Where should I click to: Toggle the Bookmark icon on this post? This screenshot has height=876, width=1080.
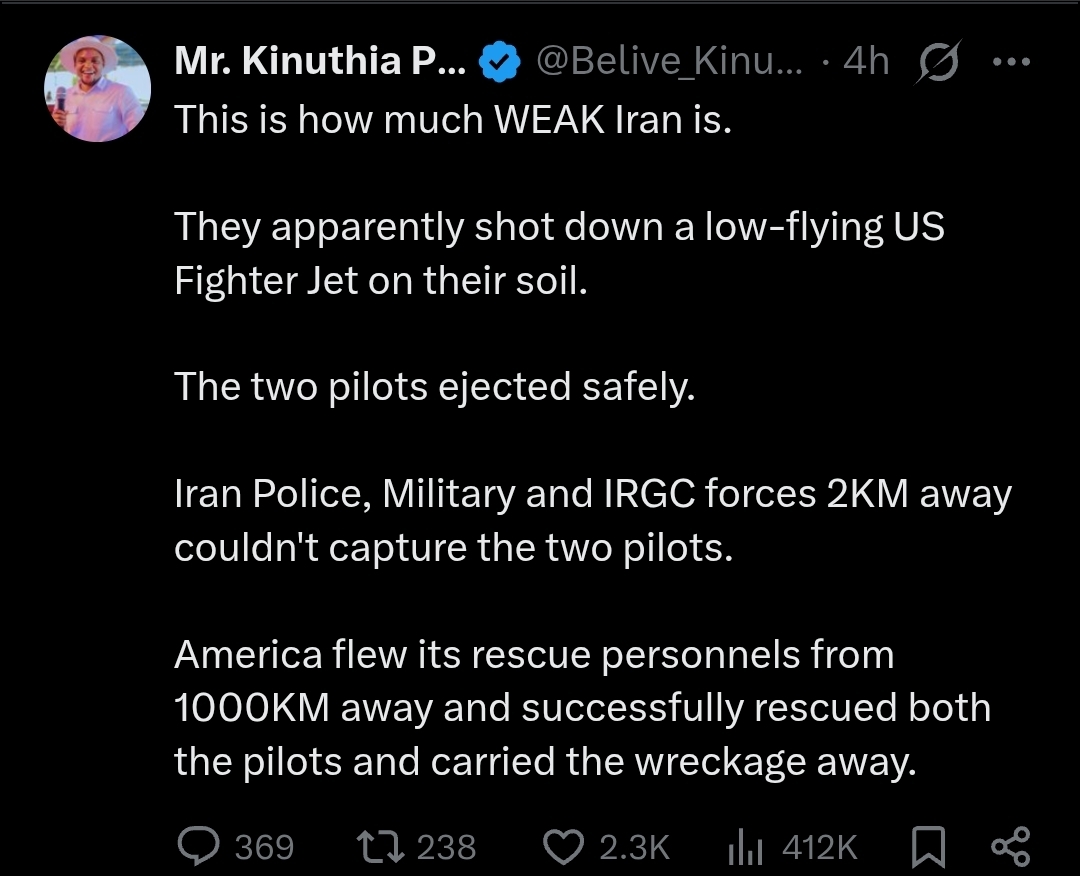point(929,847)
